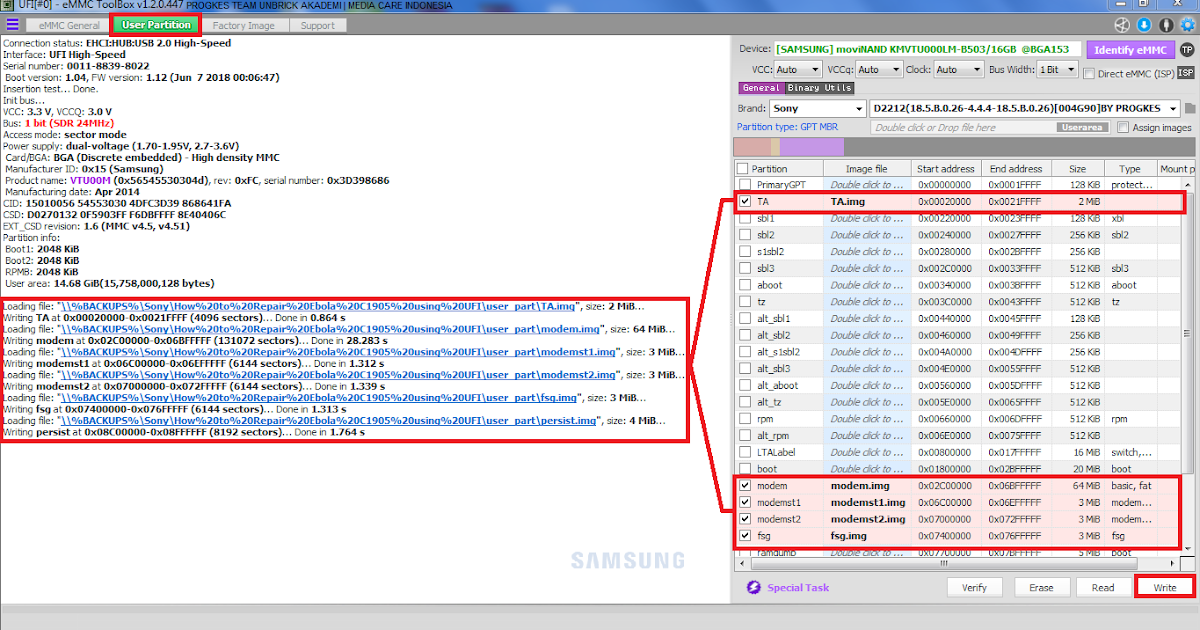This screenshot has height=630, width=1200.
Task: Click the Read button
Action: click(1103, 587)
